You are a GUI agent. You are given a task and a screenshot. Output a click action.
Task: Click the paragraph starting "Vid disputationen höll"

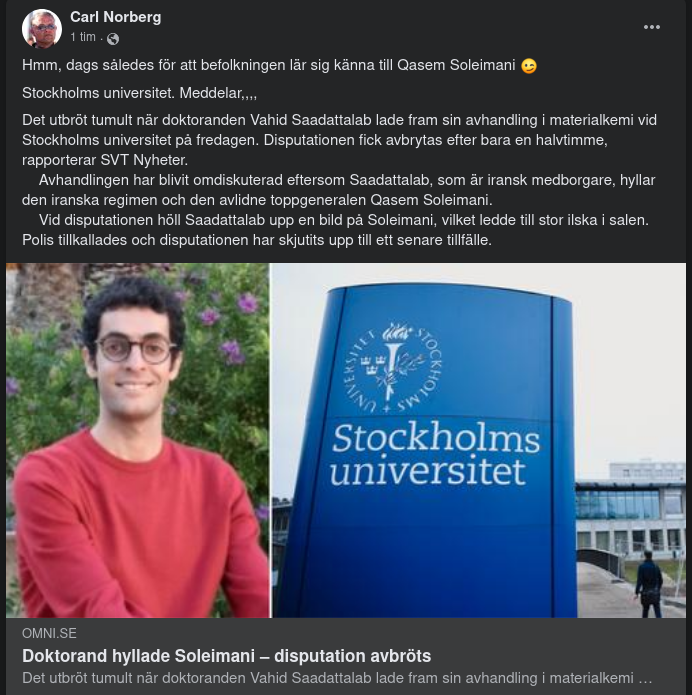point(340,230)
